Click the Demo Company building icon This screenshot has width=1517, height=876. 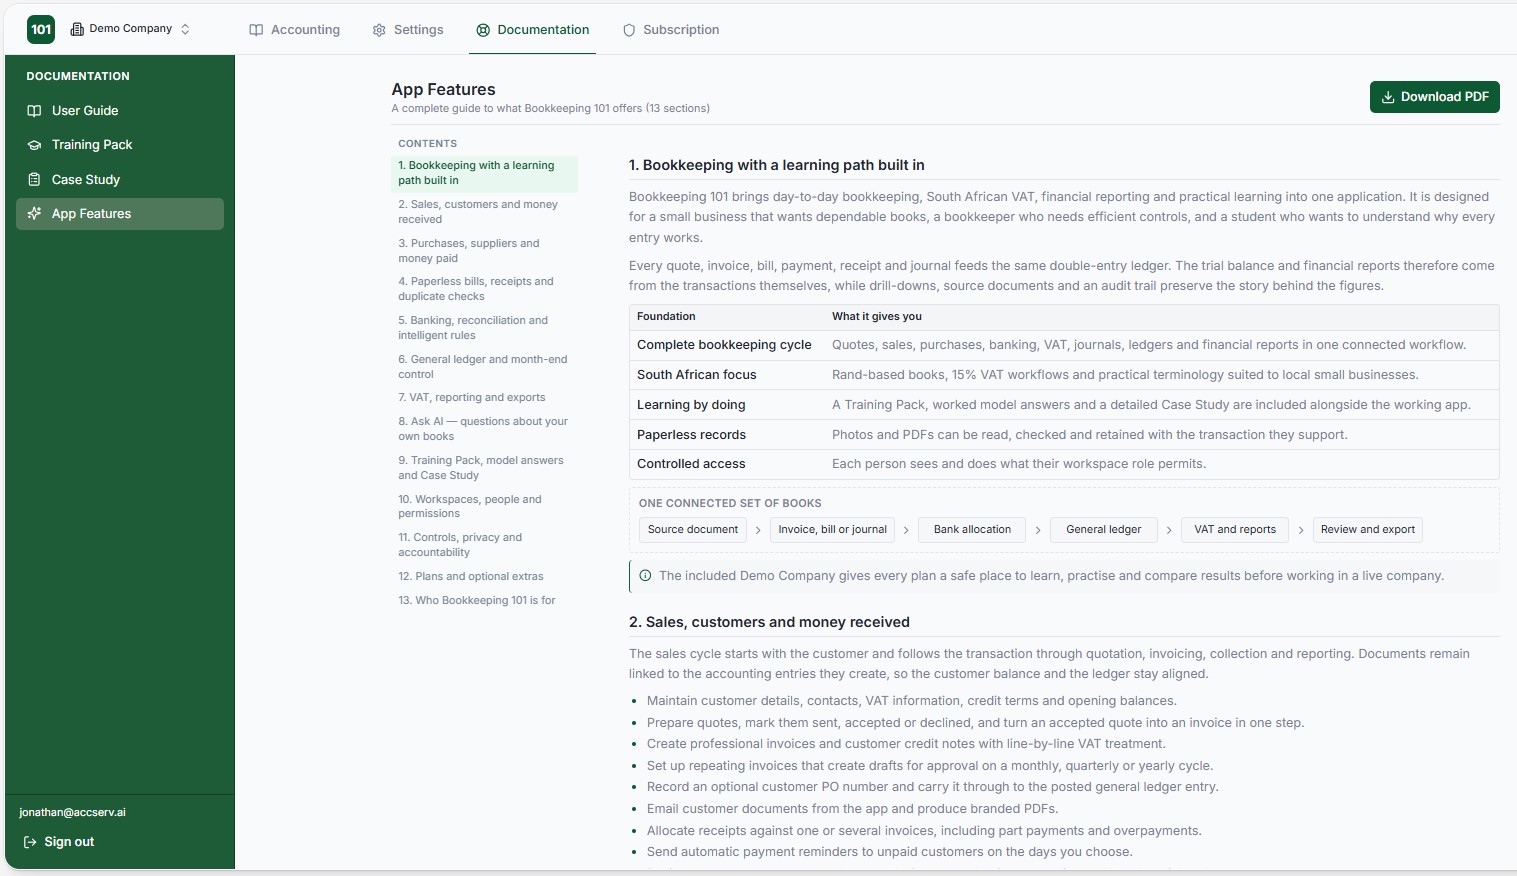(77, 29)
